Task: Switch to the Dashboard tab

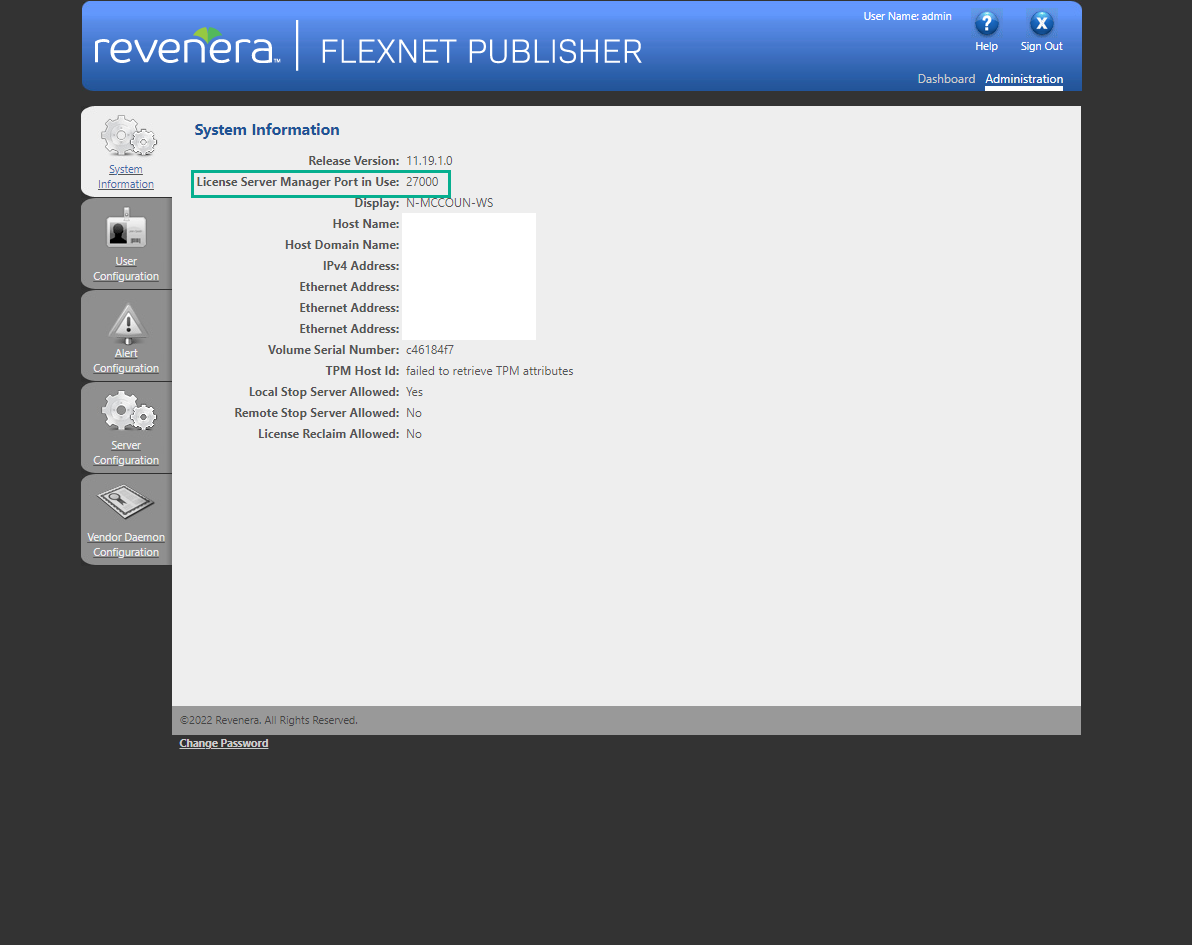Action: point(946,79)
